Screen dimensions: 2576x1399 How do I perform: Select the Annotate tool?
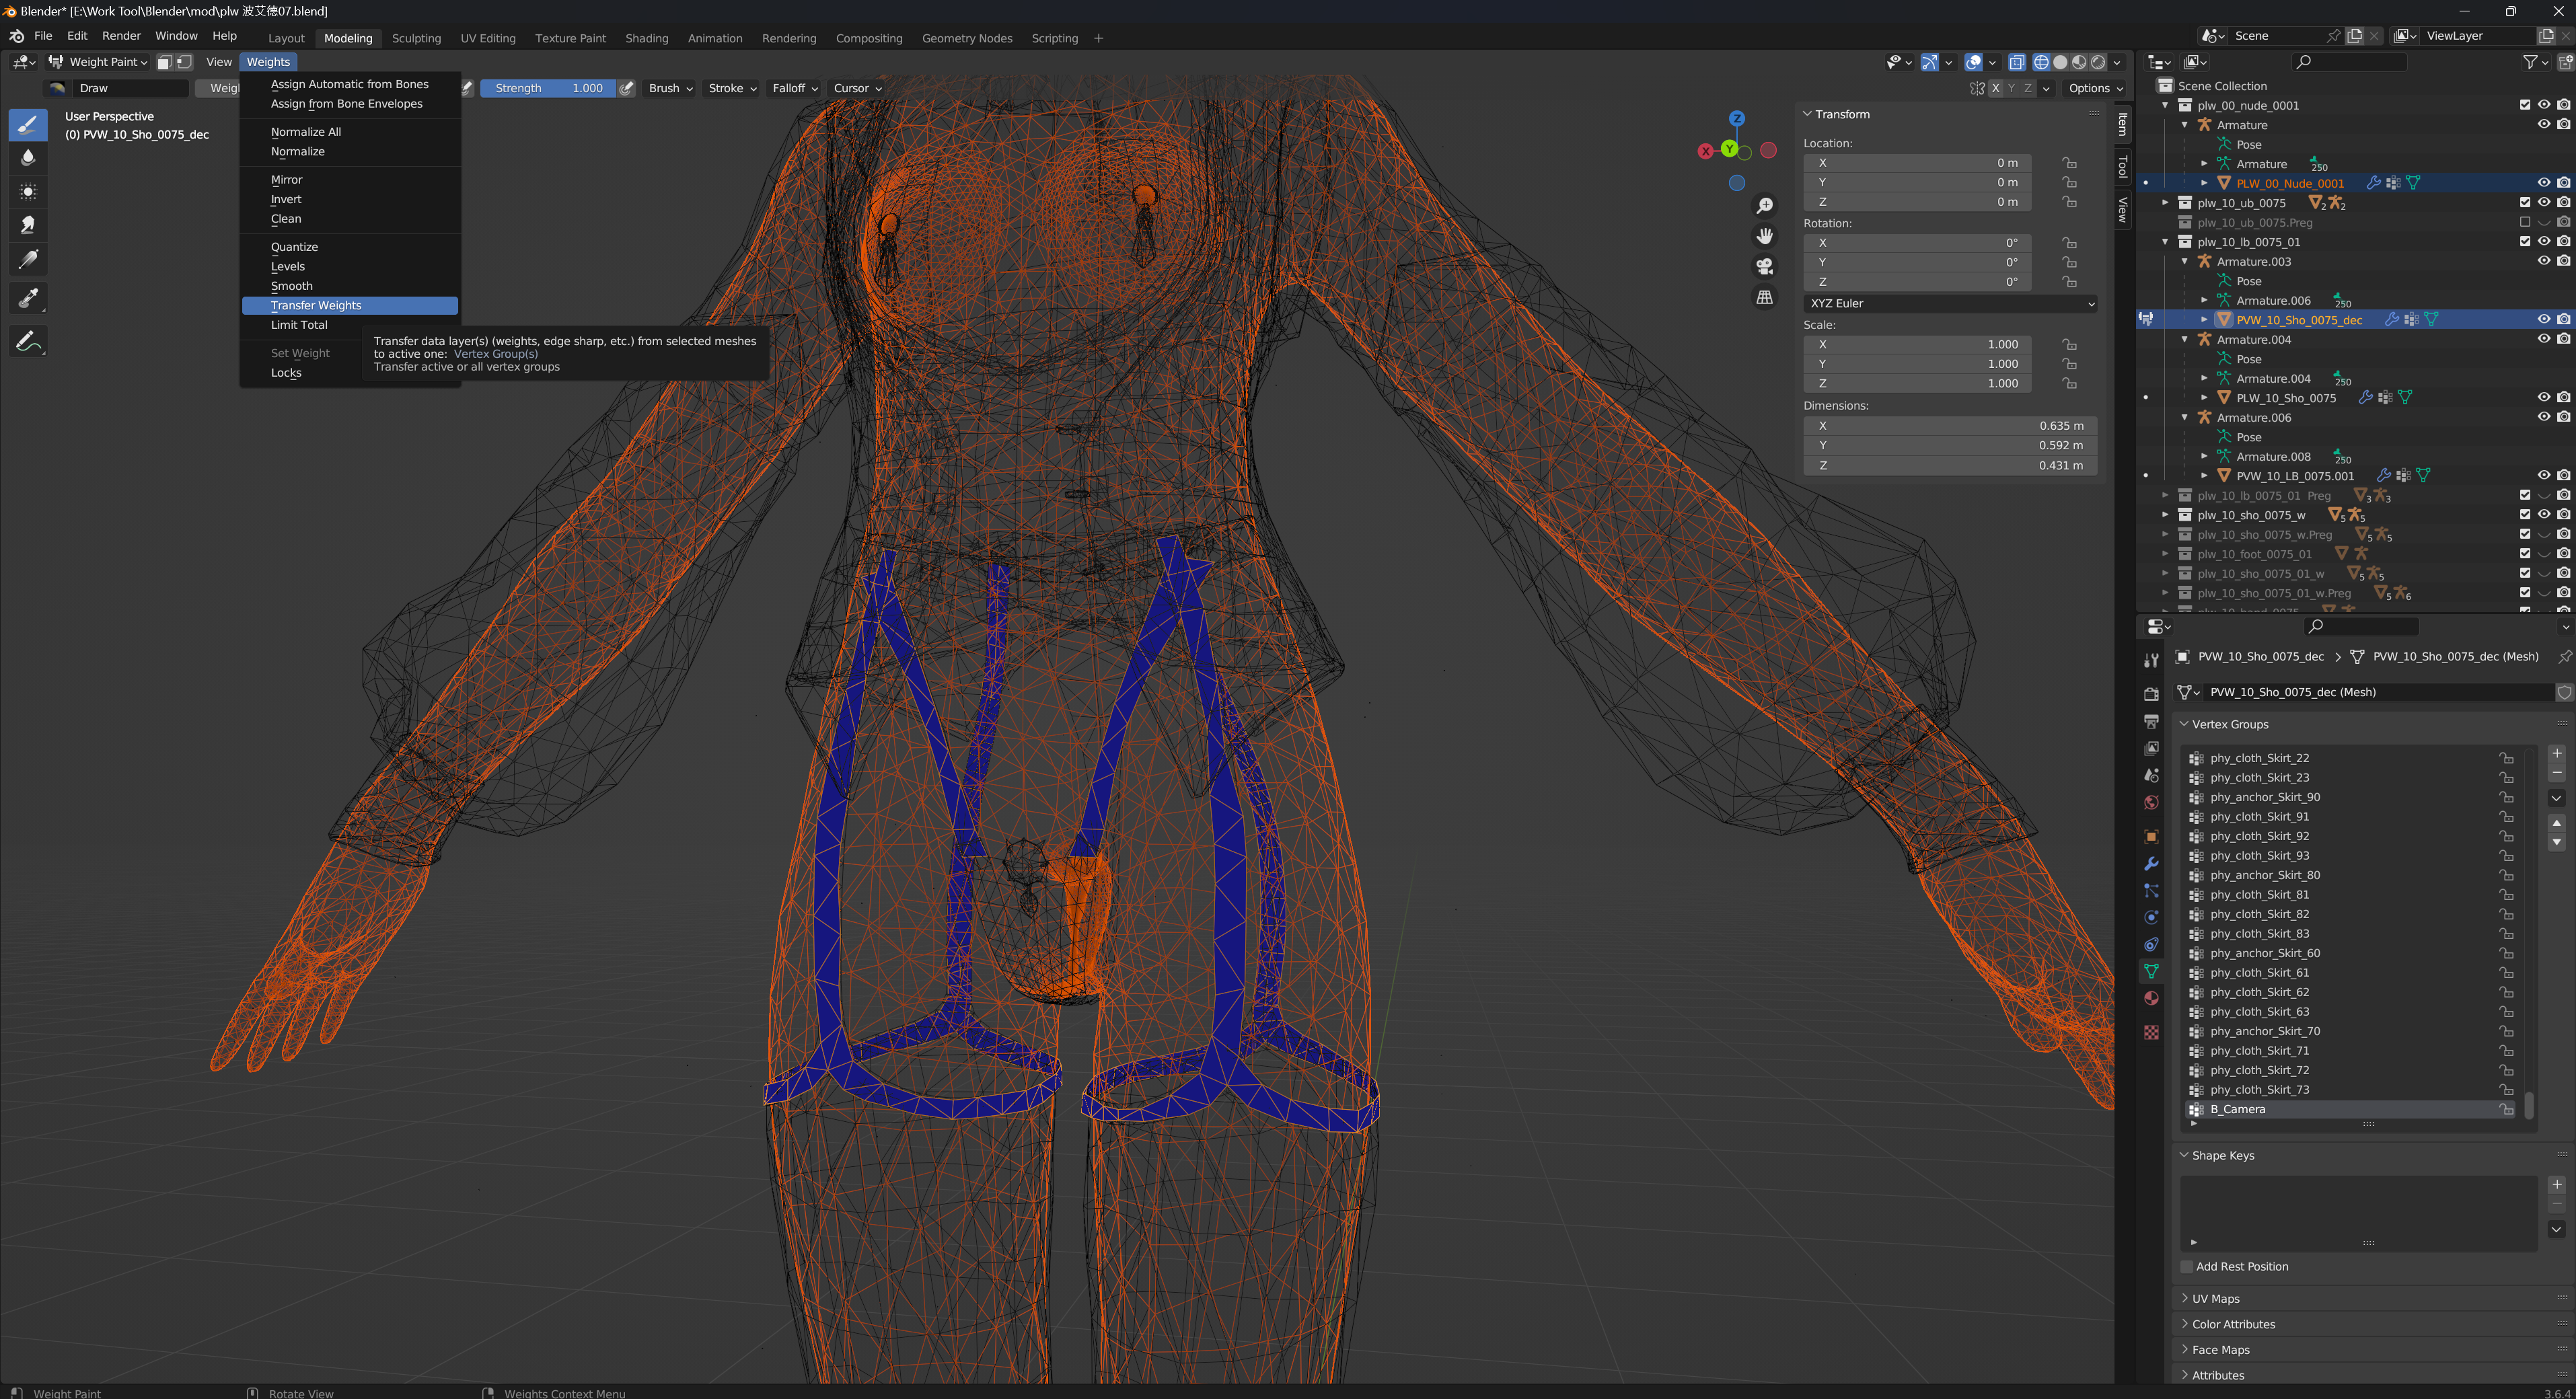point(28,341)
